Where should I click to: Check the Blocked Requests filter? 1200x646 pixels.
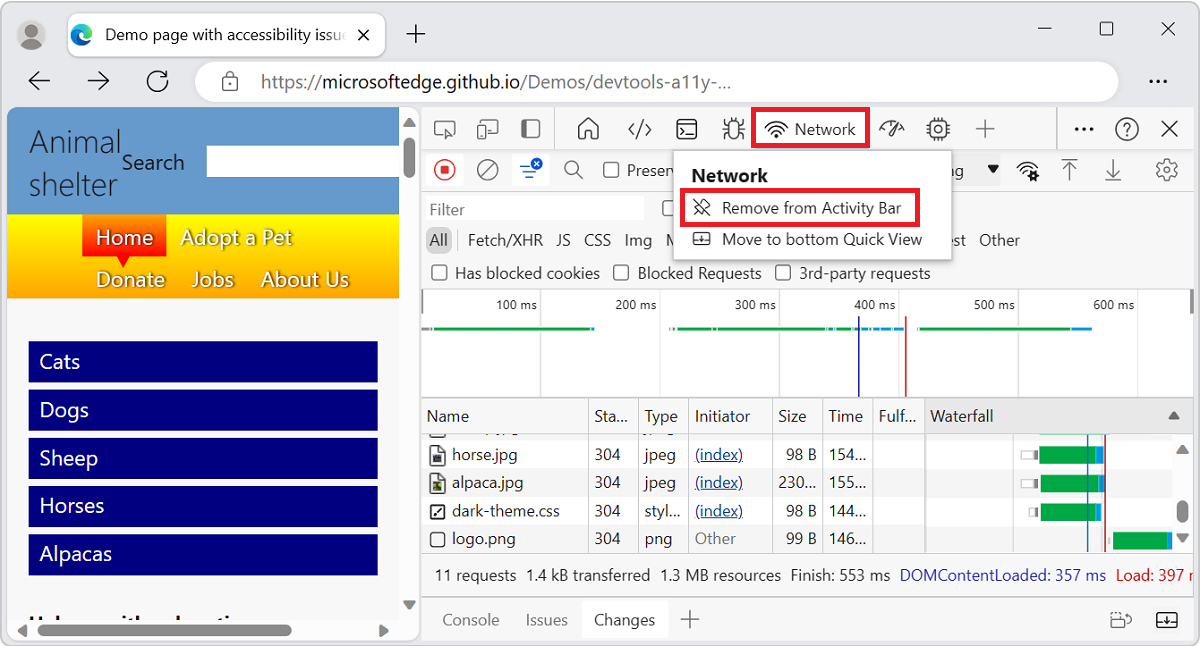tap(621, 272)
